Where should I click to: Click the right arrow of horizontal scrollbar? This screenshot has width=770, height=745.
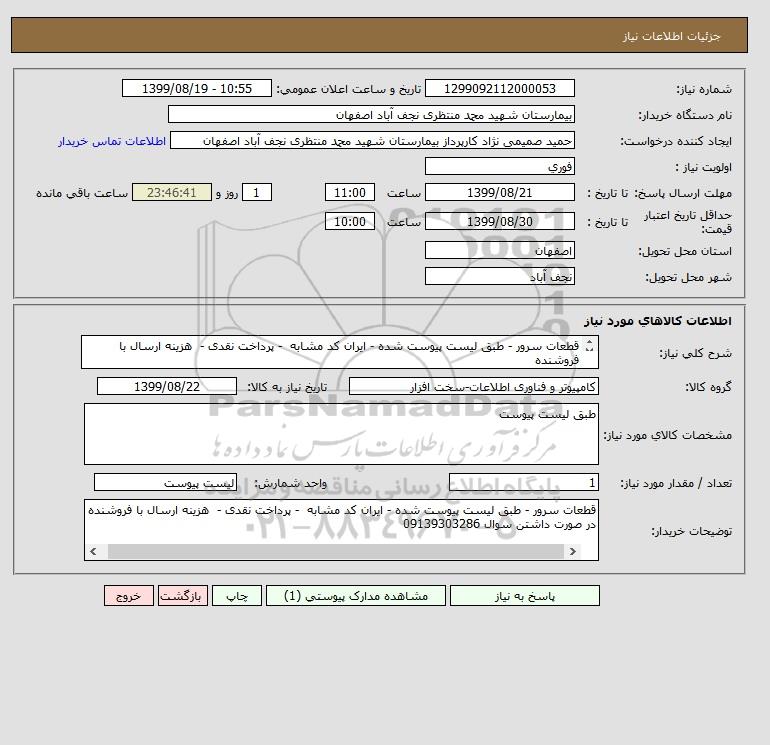click(x=573, y=552)
